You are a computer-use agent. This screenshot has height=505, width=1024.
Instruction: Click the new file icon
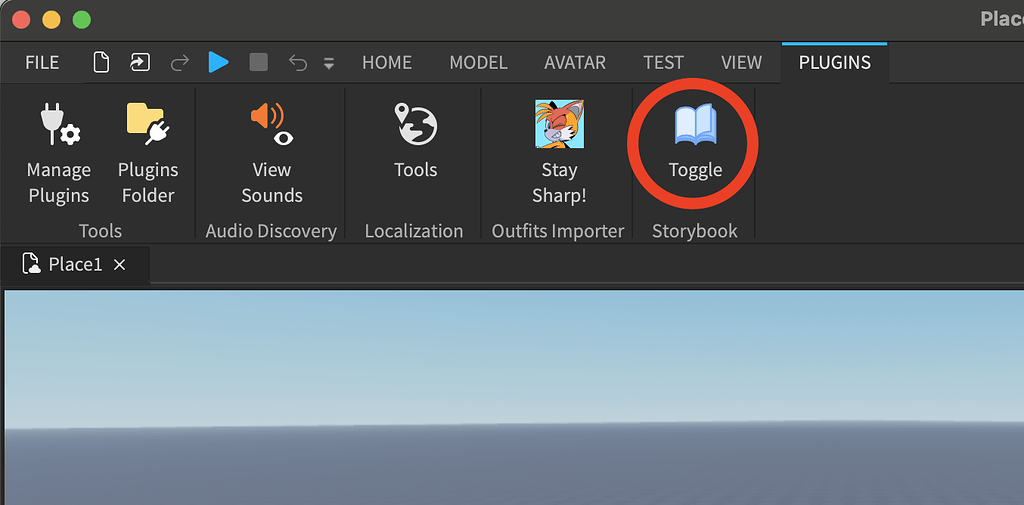point(101,62)
